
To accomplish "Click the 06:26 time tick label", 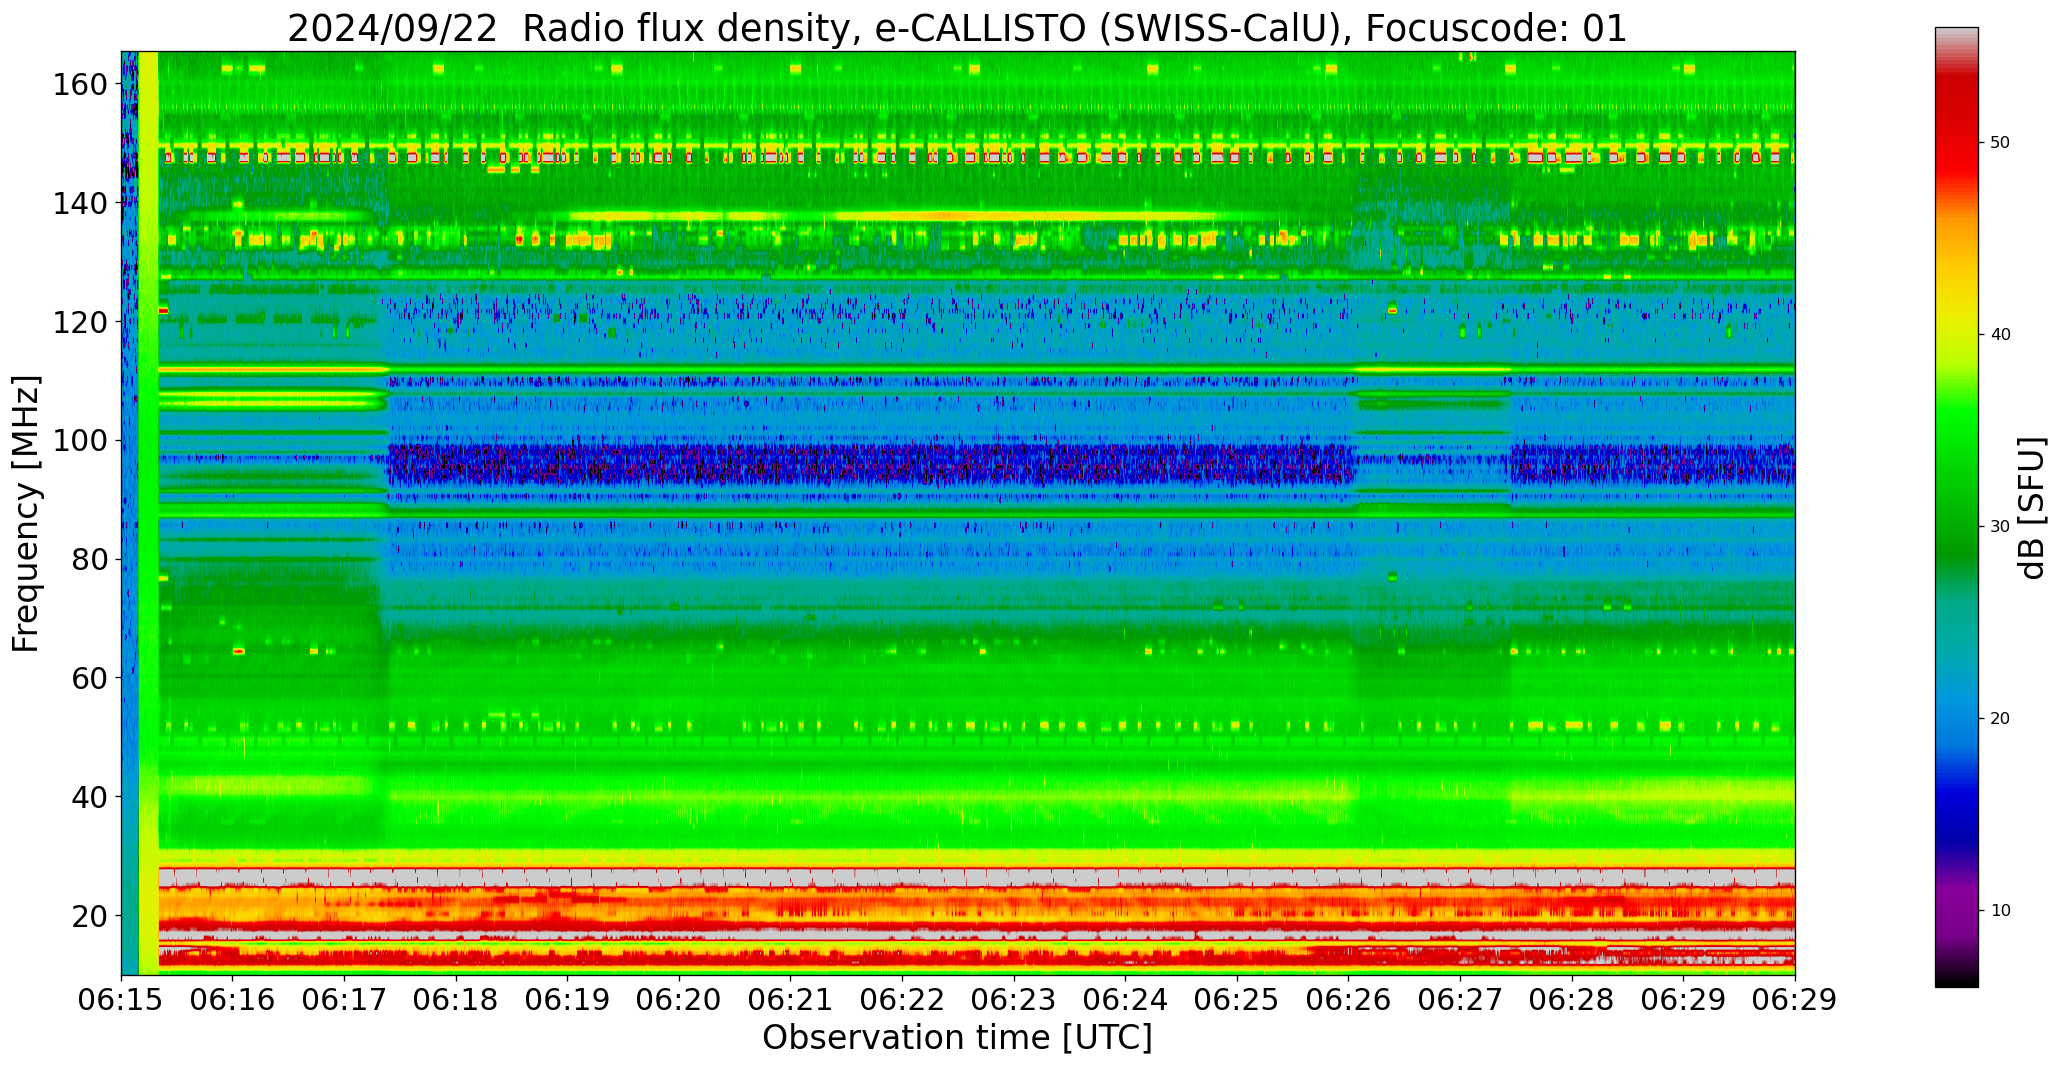I will [x=1348, y=1000].
